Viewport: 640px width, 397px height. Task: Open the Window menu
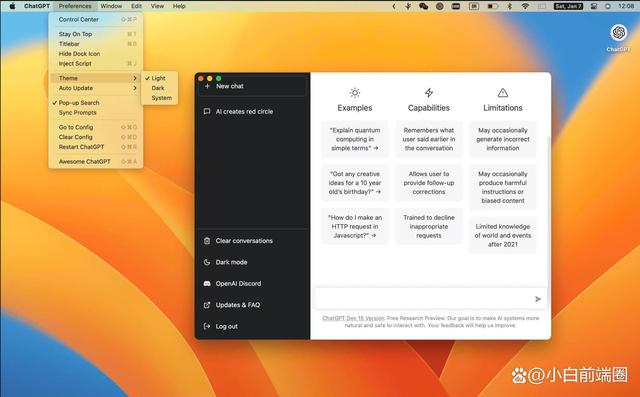111,6
